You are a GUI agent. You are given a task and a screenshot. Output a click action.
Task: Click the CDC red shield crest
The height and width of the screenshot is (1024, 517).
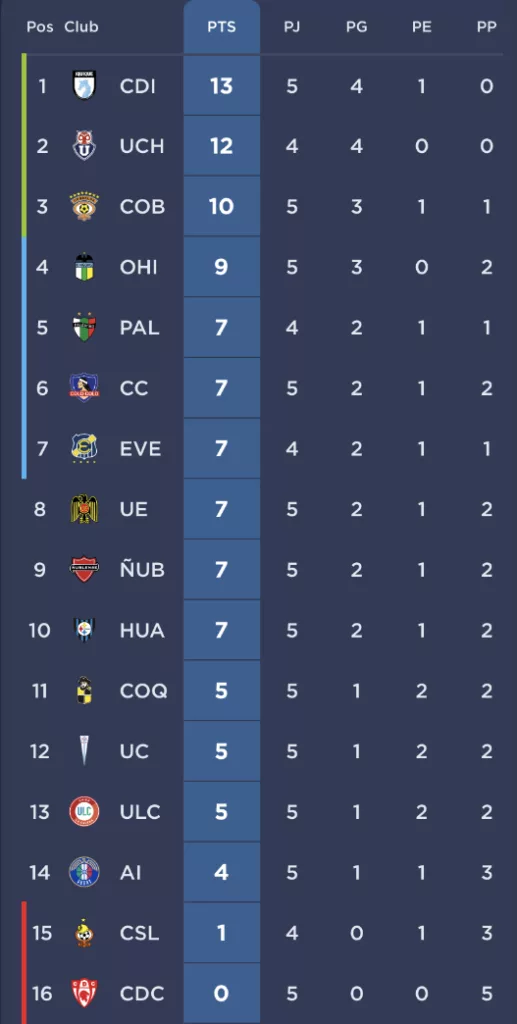84,993
